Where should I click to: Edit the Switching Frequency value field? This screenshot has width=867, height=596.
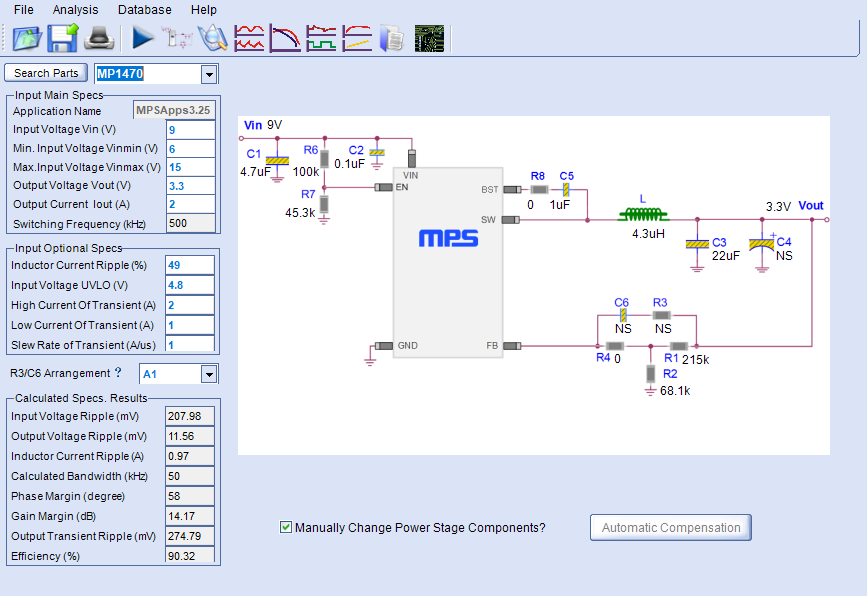point(190,224)
